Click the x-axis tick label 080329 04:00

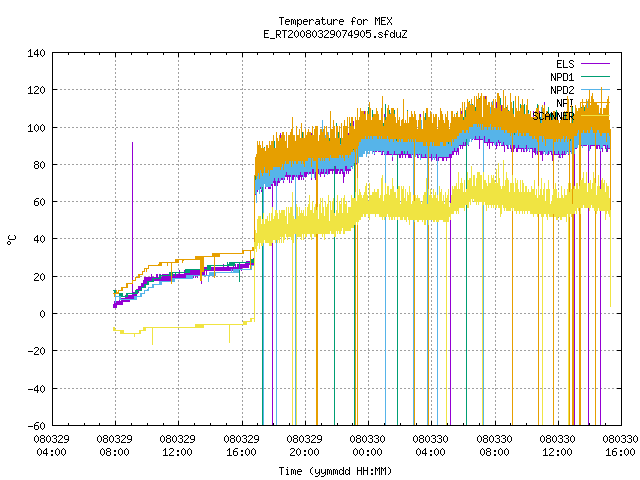click(x=51, y=446)
